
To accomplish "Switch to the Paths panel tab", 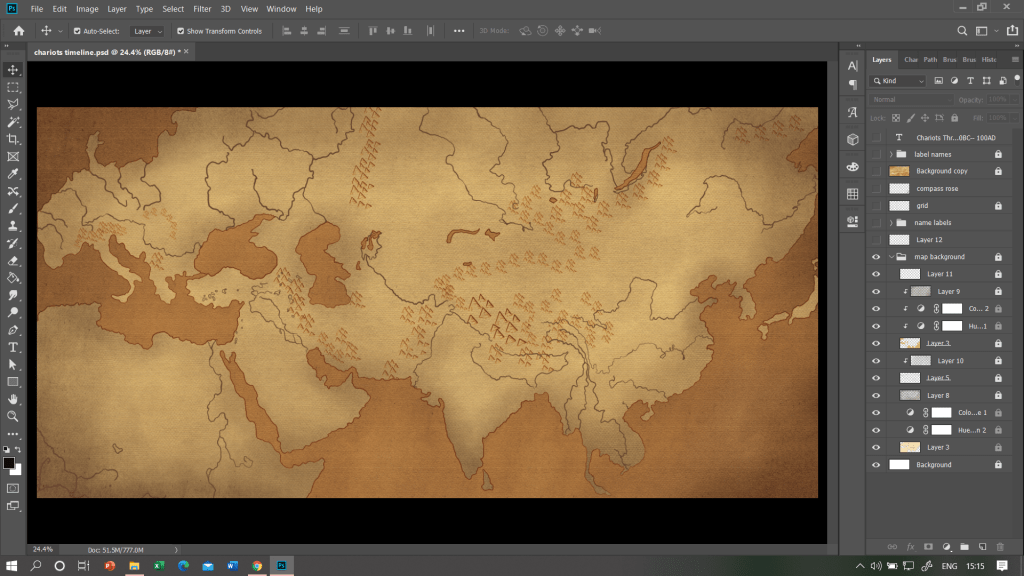I will 930,60.
